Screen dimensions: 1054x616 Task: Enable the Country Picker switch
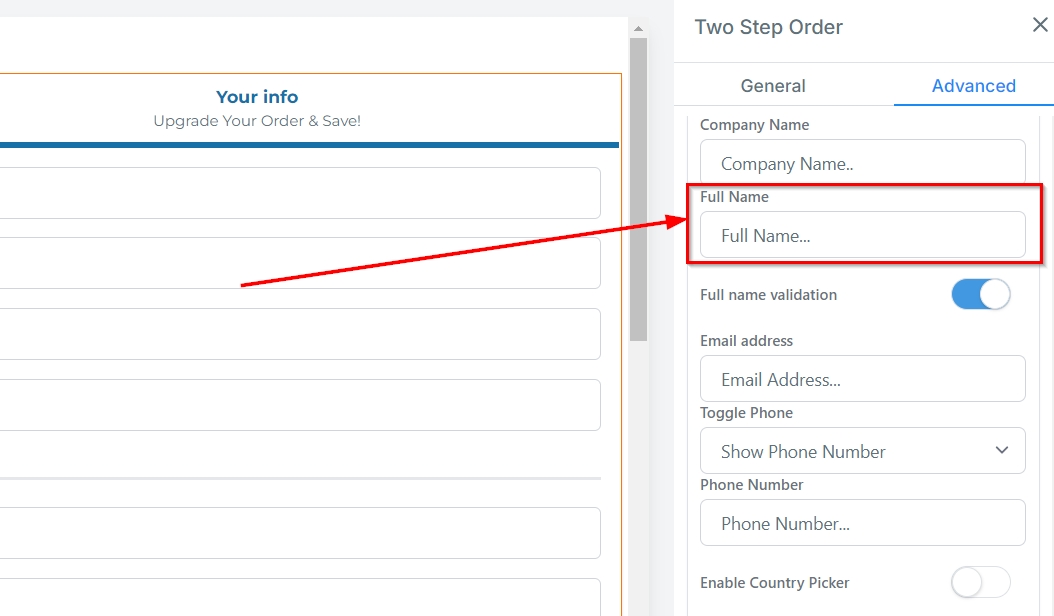pyautogui.click(x=980, y=582)
